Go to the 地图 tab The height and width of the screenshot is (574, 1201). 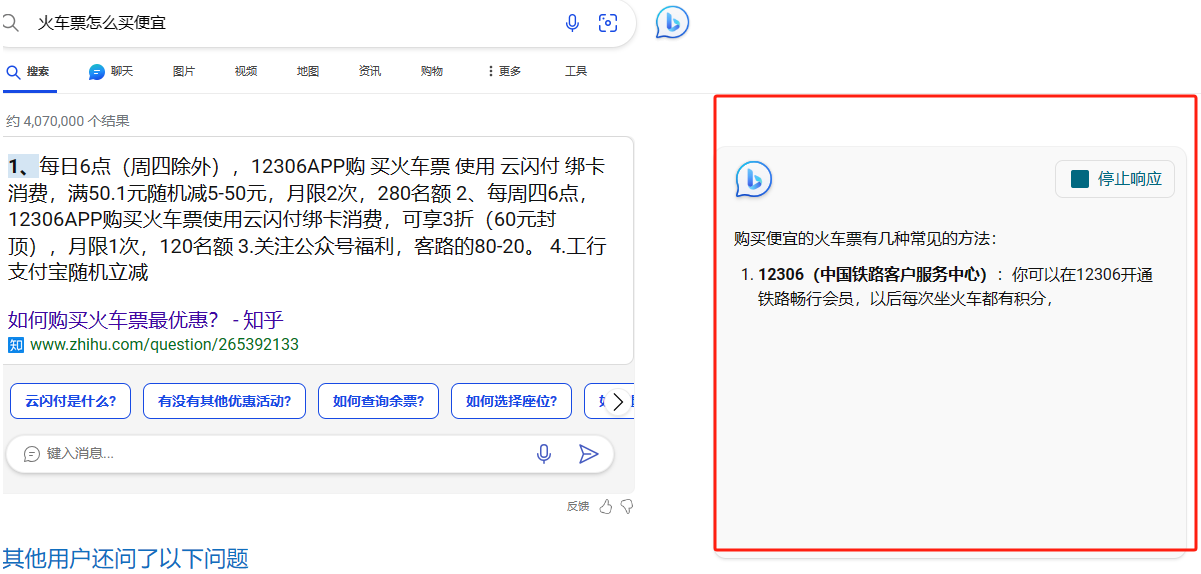(308, 71)
